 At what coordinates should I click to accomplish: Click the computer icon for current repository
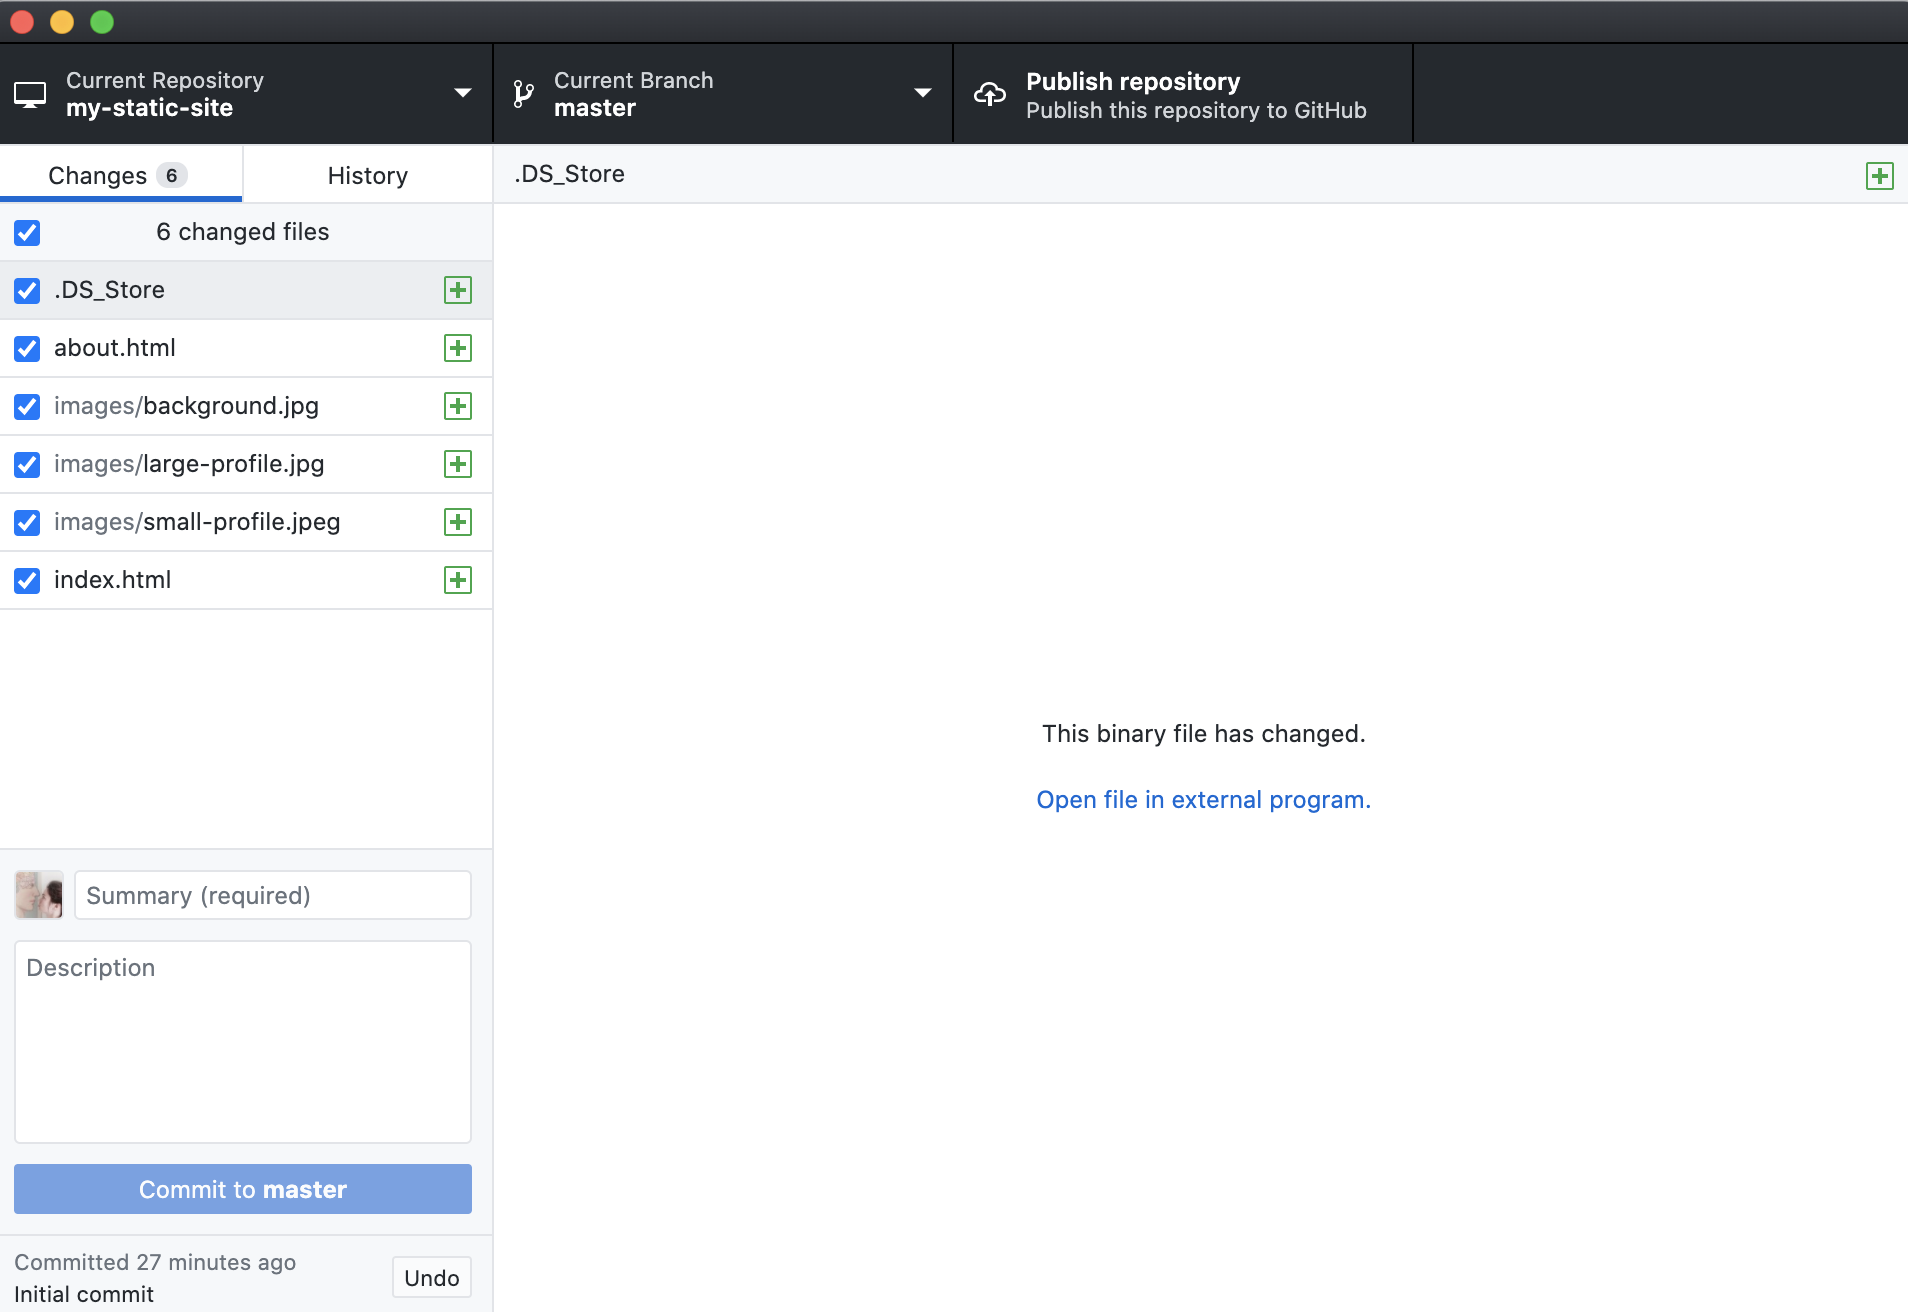30,95
